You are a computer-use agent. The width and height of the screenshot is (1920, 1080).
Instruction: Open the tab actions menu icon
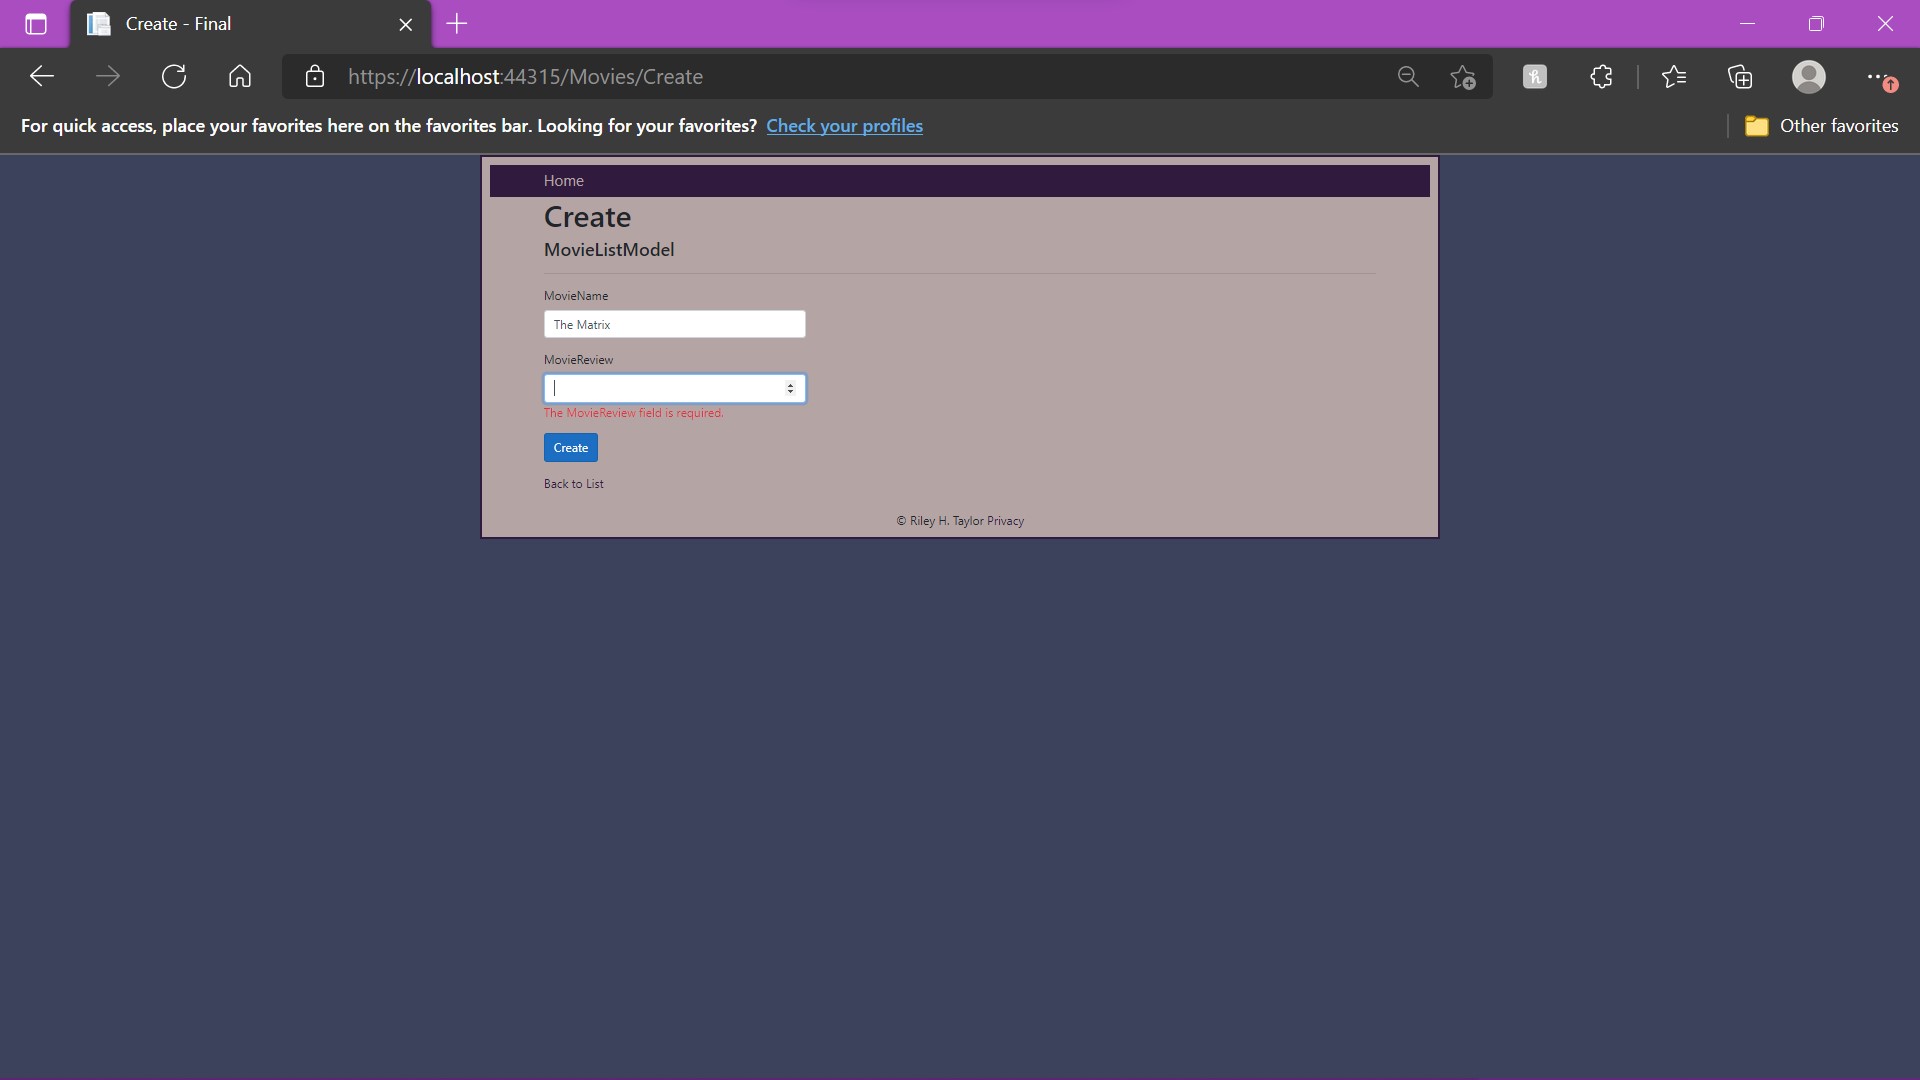[36, 24]
